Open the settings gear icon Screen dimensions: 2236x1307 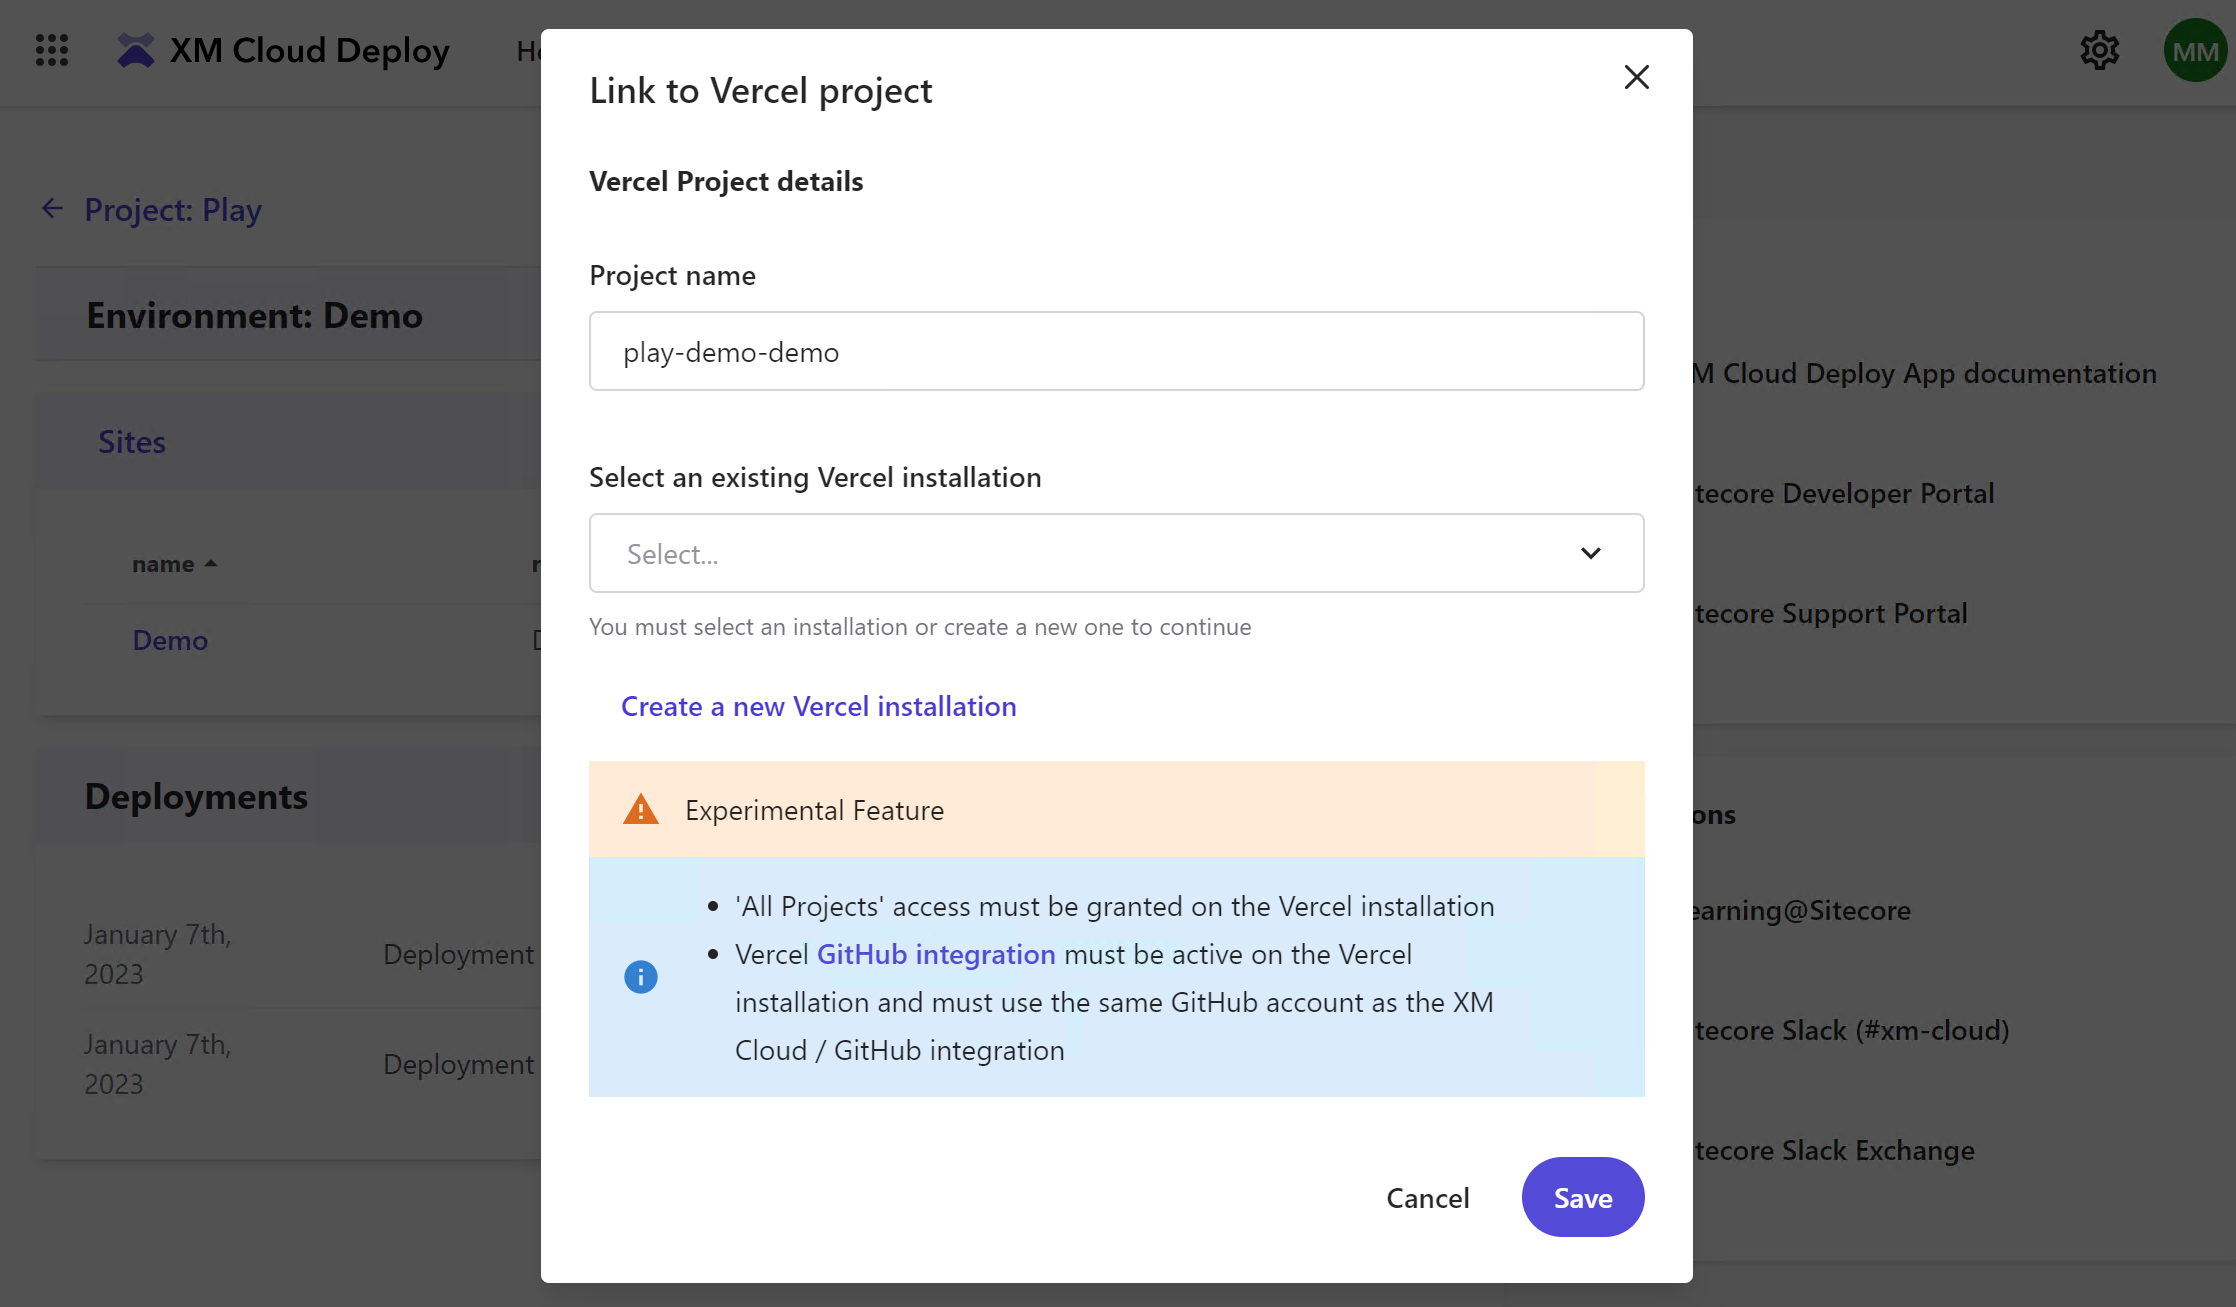[2100, 50]
